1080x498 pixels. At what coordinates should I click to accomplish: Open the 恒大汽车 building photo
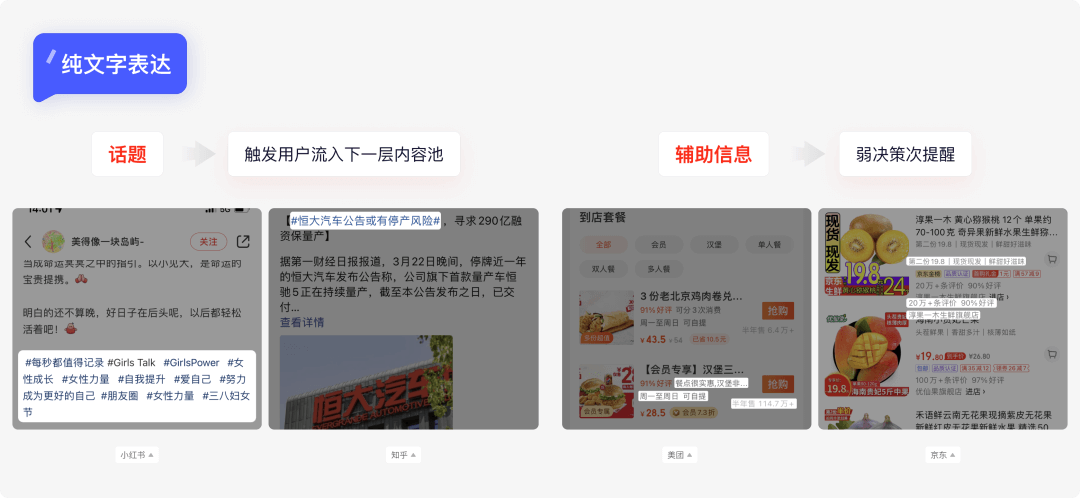(x=366, y=382)
